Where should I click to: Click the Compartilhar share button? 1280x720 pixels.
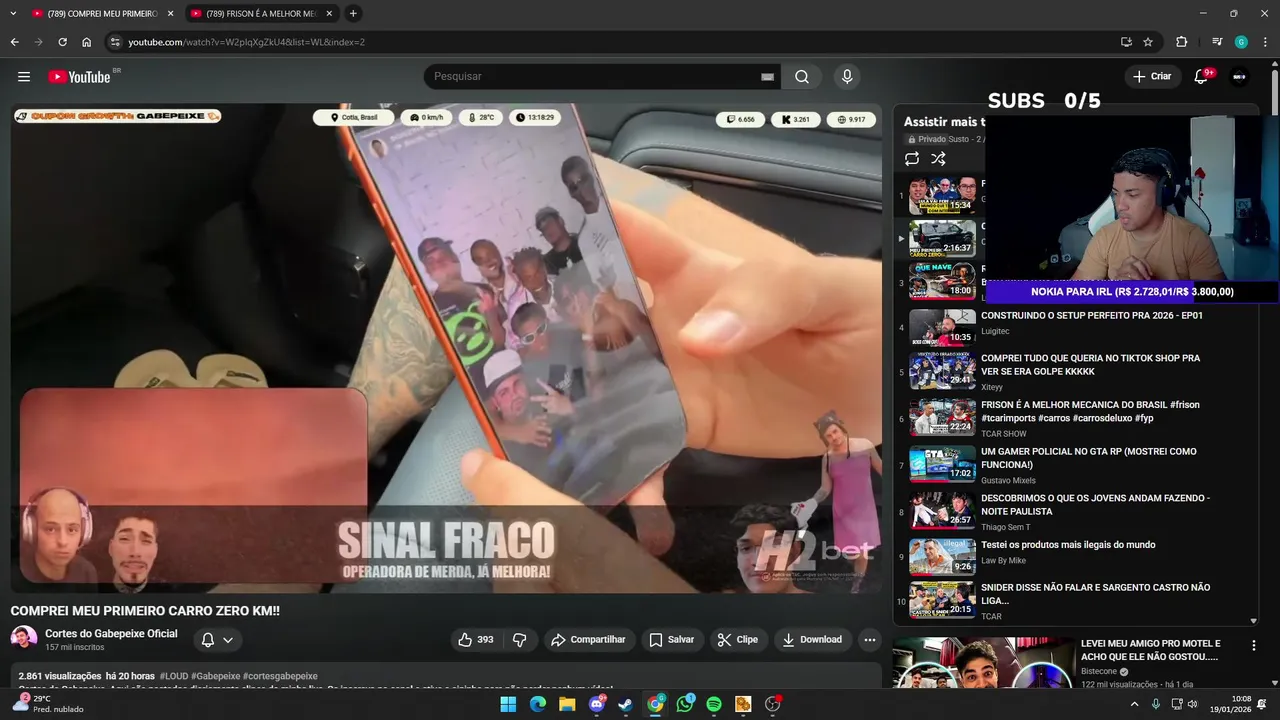[588, 640]
